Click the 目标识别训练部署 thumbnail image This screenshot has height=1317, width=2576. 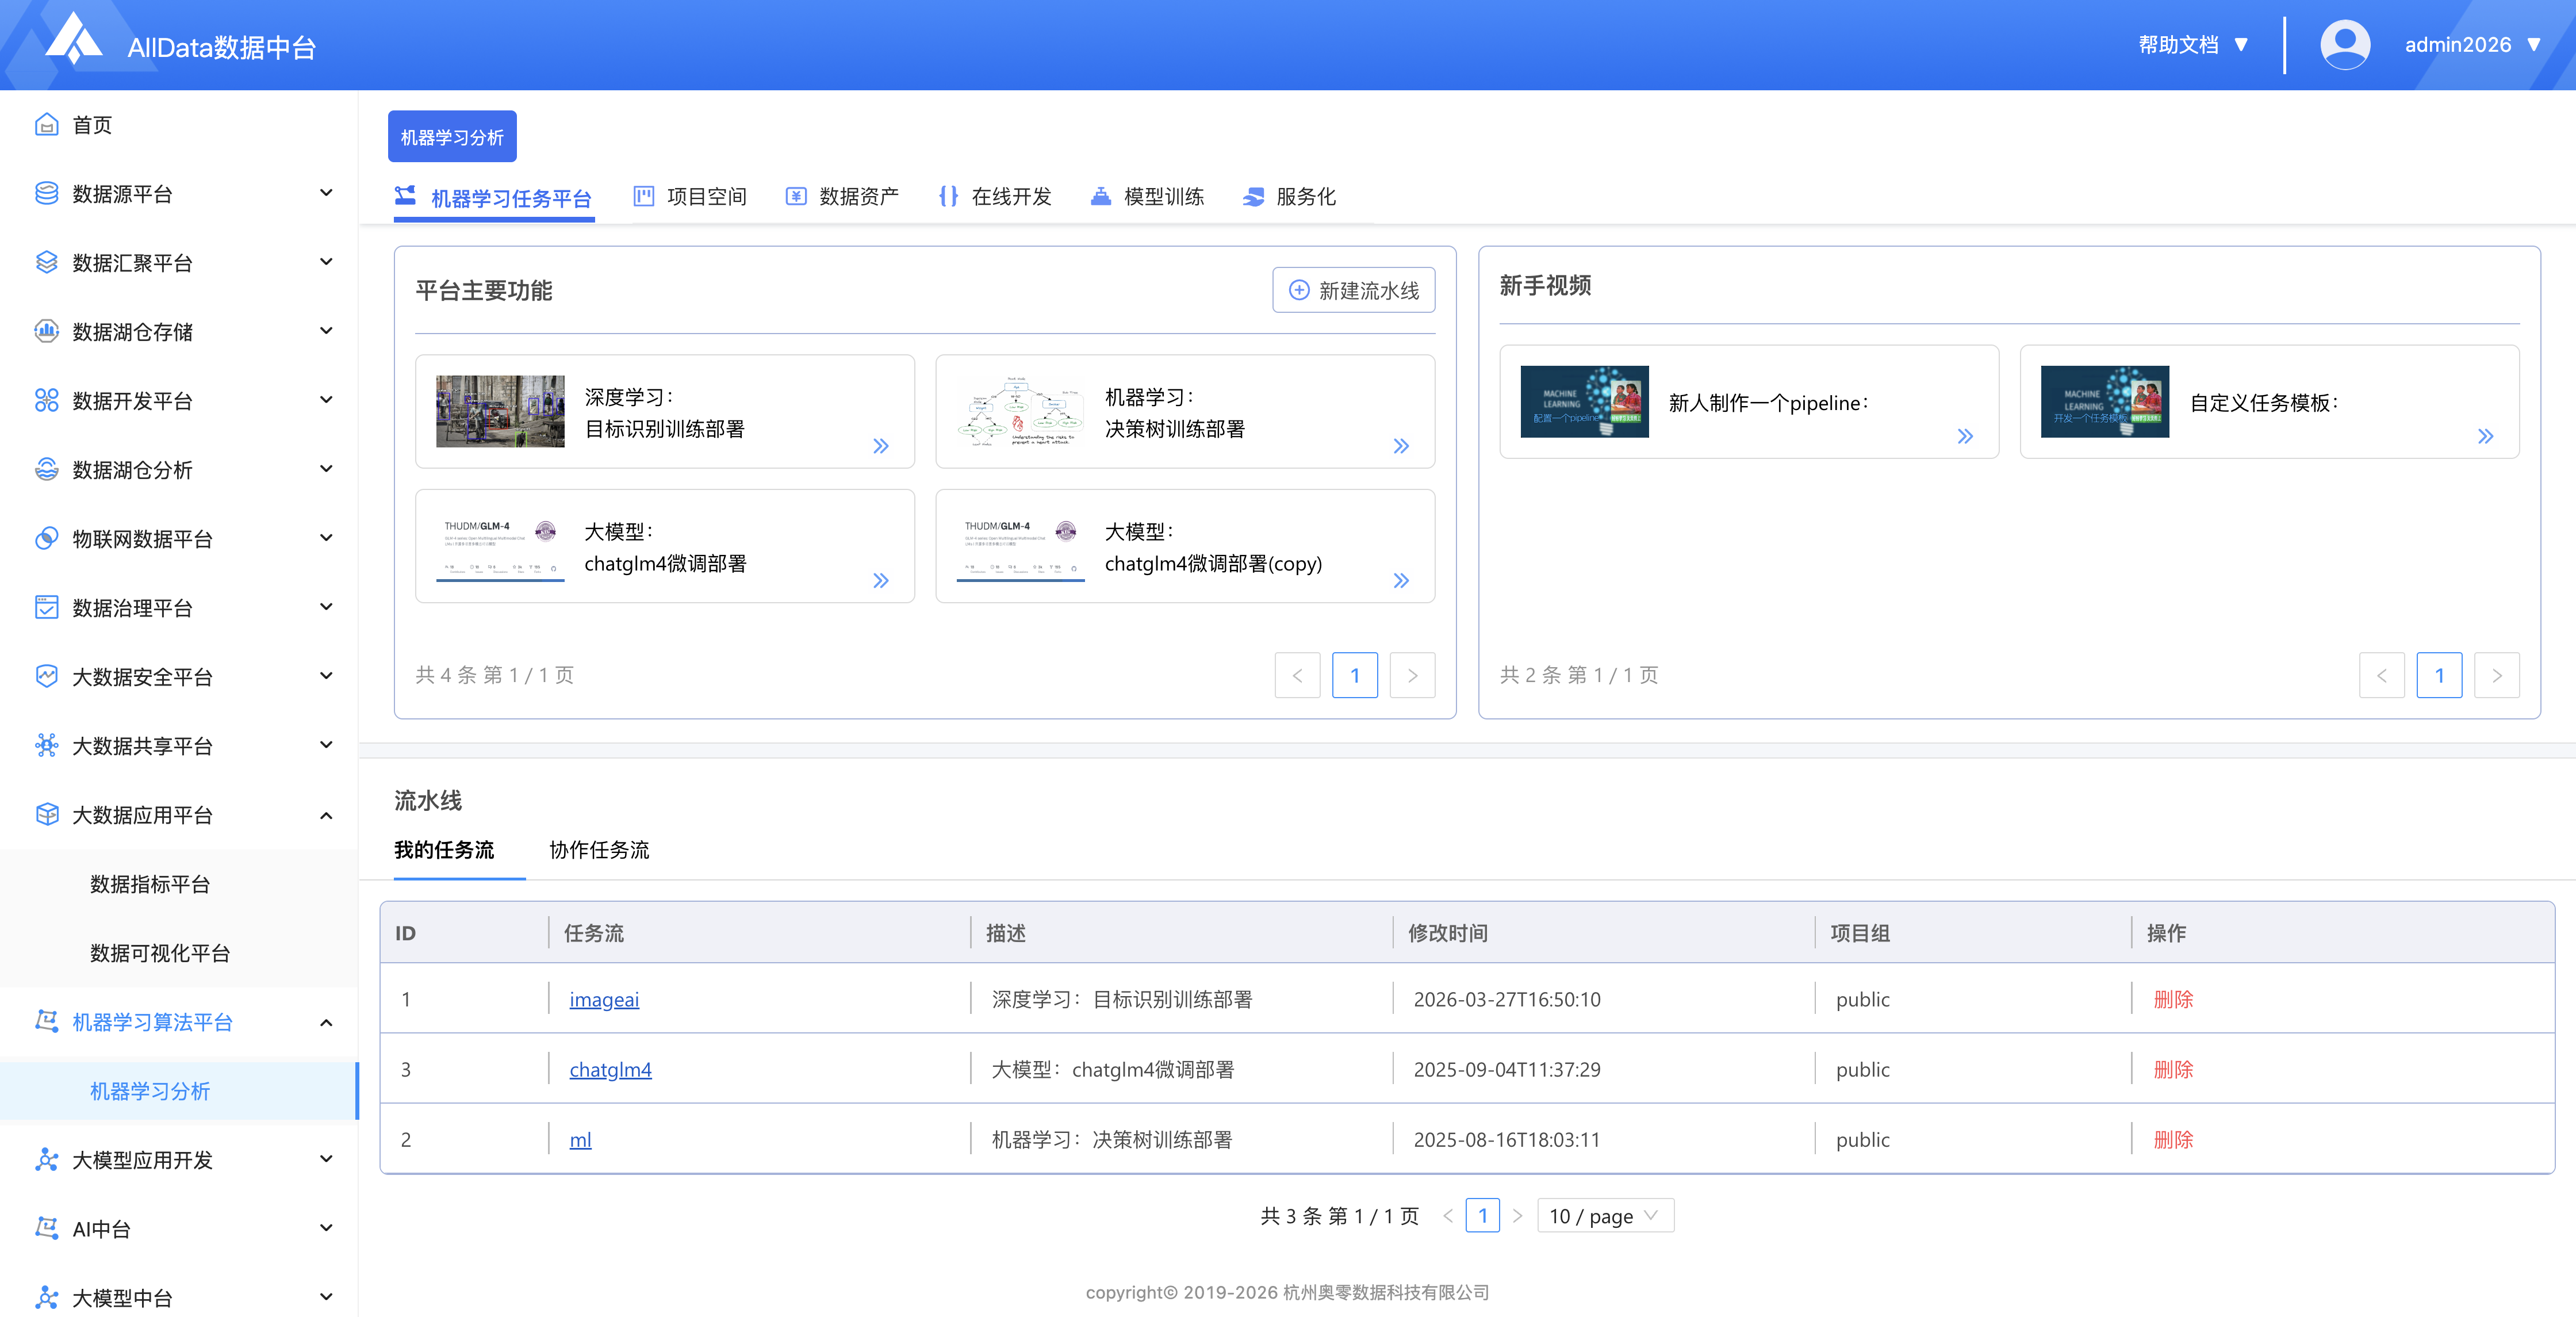500,411
